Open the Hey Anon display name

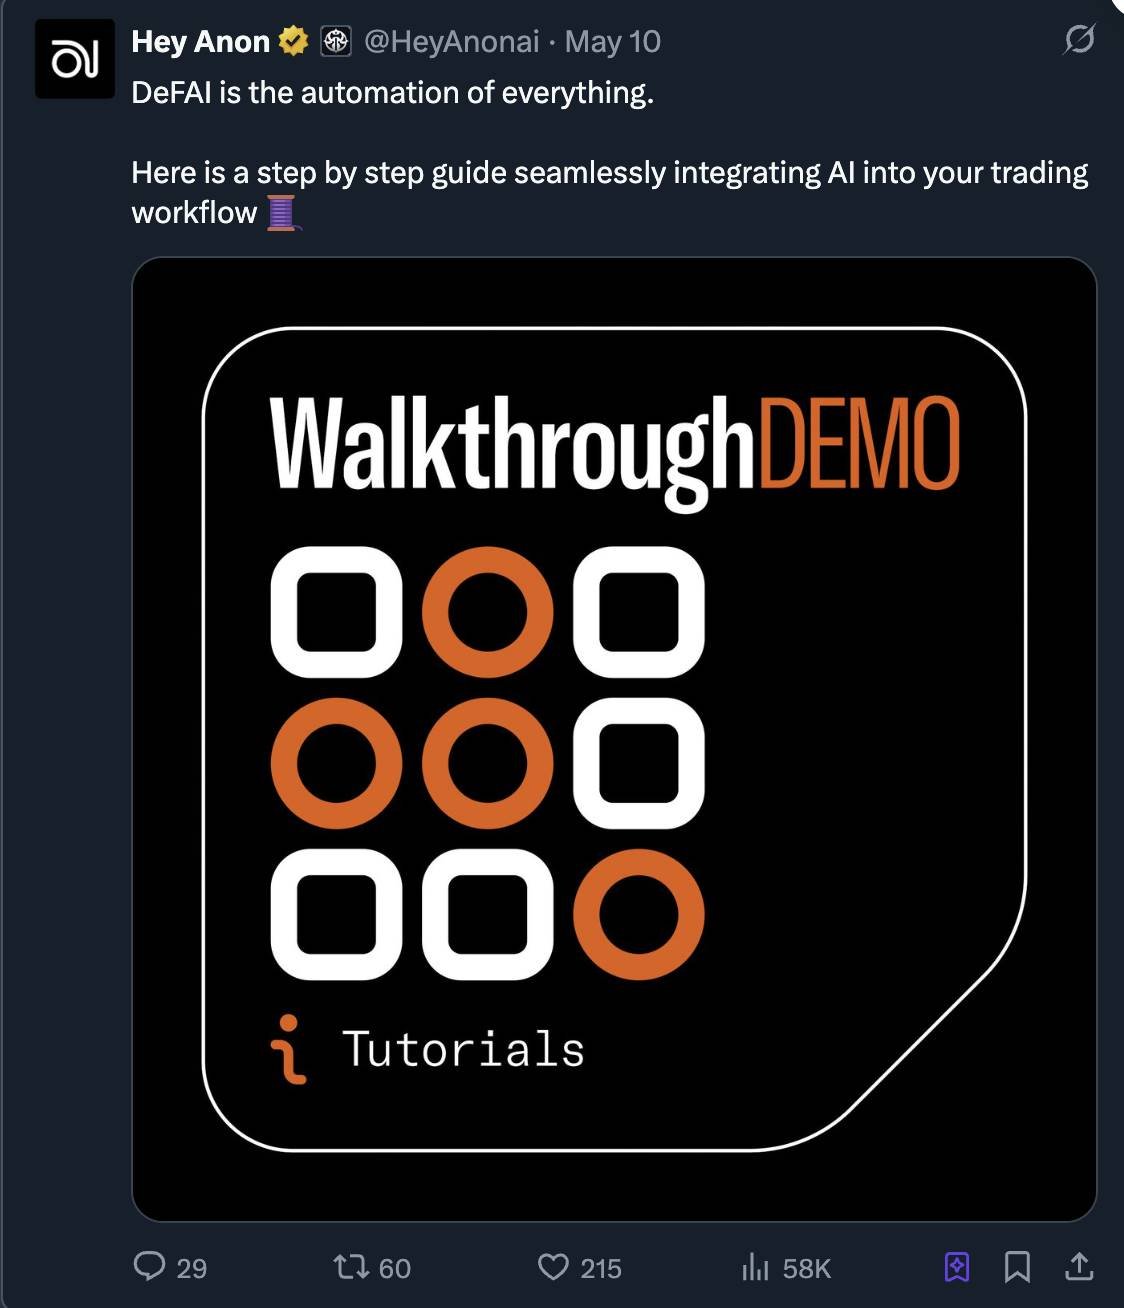pos(201,41)
